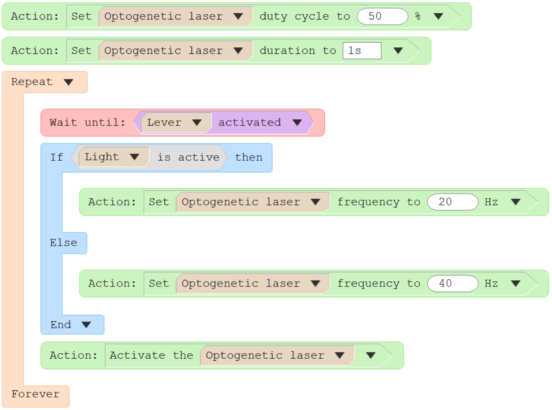The image size is (552, 410).
Task: Expand action options arrow on duration block
Action: coord(398,51)
